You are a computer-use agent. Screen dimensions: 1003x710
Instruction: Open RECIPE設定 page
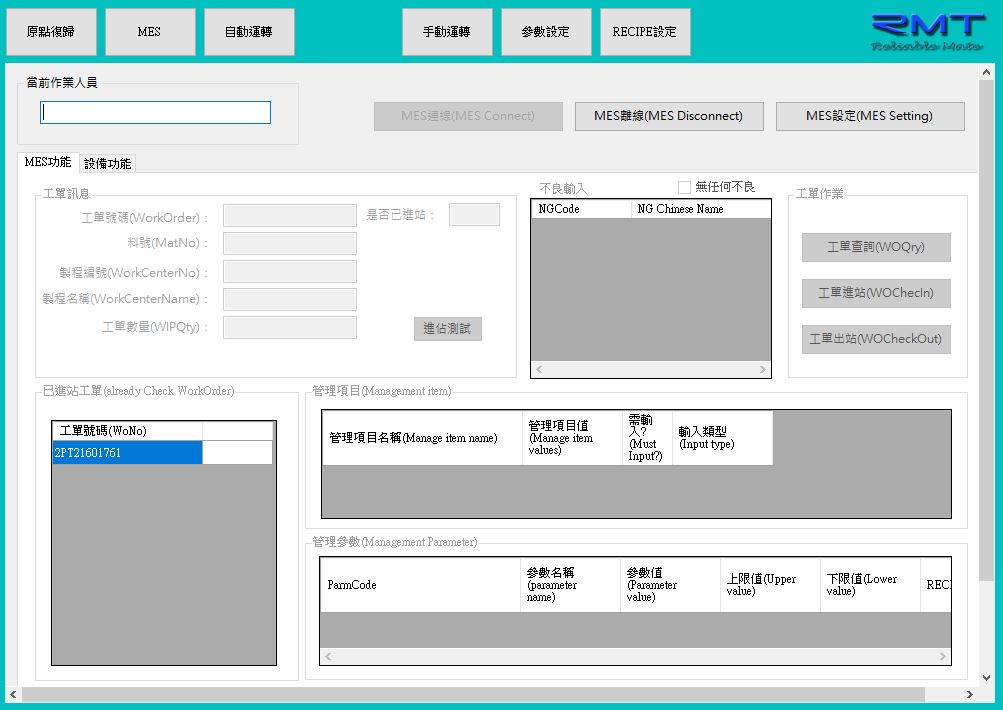[645, 32]
